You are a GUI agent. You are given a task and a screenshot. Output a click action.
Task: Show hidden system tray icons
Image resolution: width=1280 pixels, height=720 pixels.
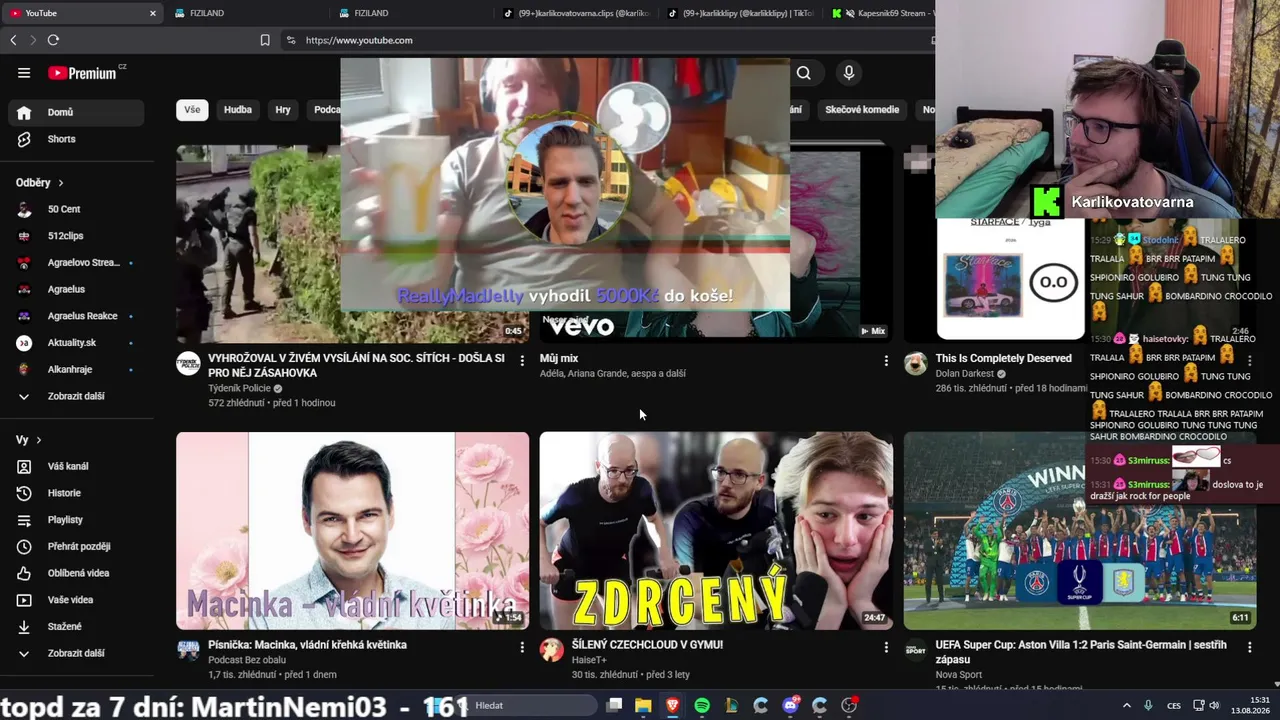[x=1126, y=706]
